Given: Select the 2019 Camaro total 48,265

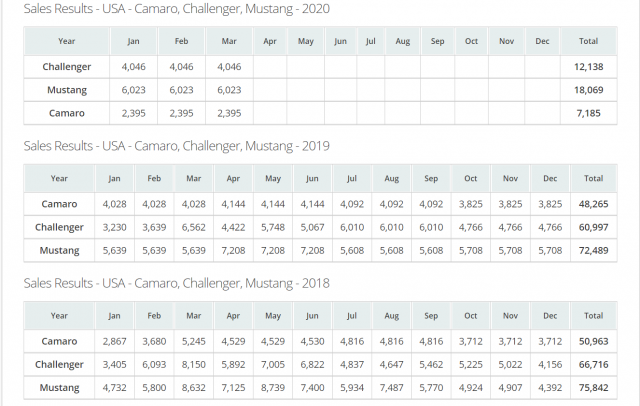Looking at the screenshot, I should point(593,203).
